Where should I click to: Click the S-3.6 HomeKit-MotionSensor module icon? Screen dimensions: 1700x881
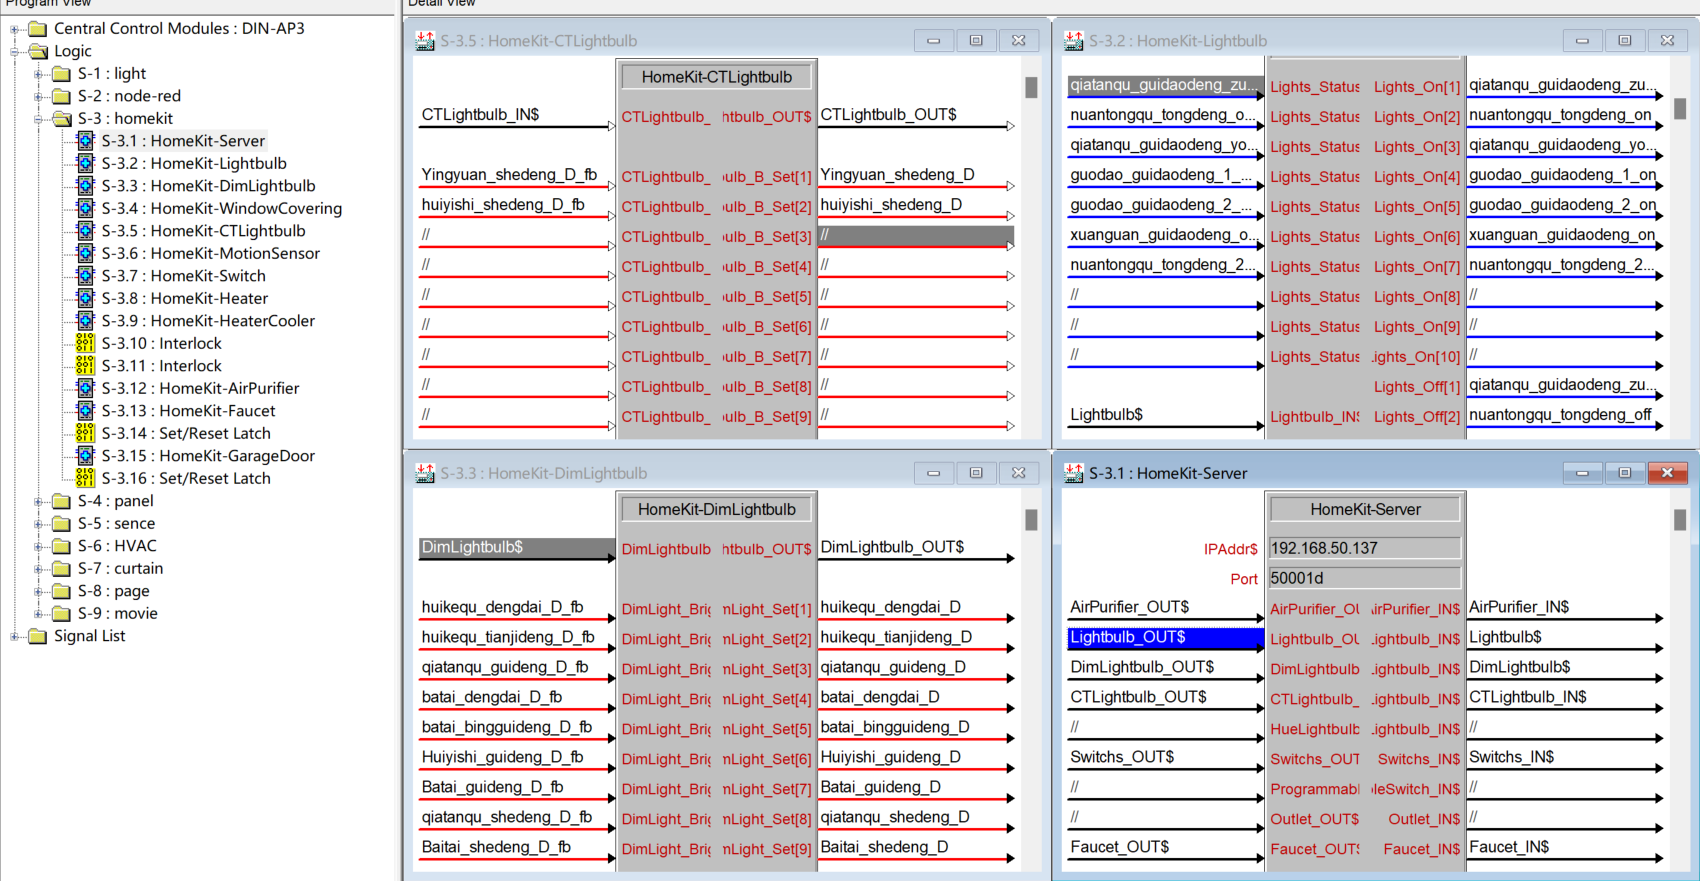(x=86, y=253)
